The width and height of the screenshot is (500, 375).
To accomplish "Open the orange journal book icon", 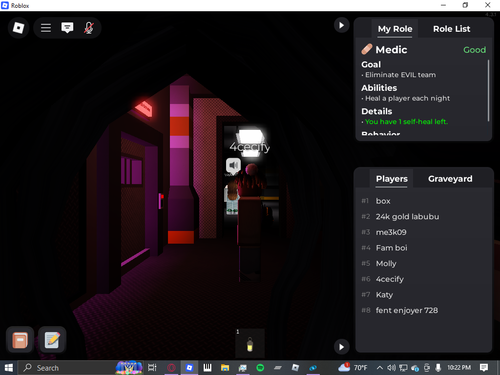I will coord(20,340).
